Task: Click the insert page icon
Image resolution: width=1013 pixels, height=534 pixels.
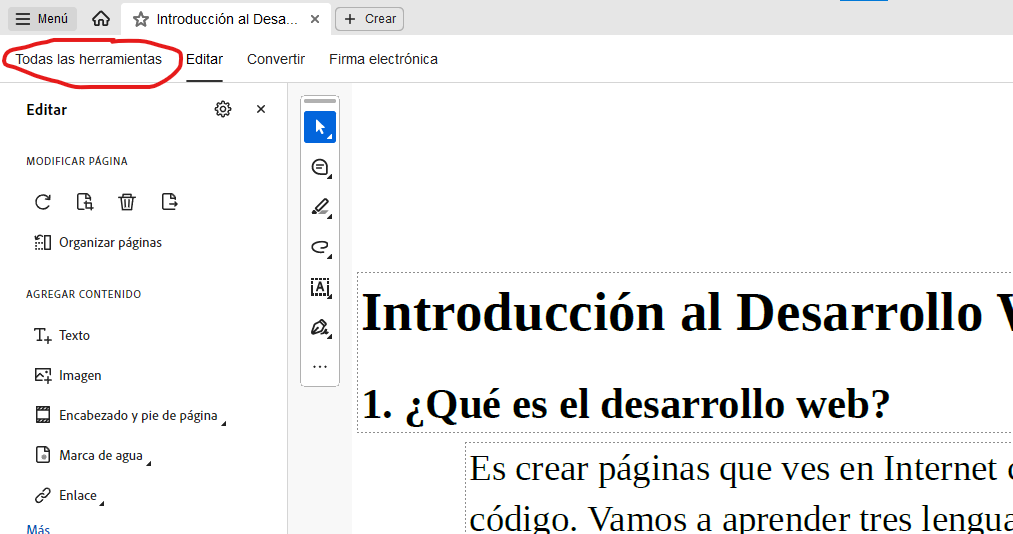Action: pyautogui.click(x=85, y=202)
